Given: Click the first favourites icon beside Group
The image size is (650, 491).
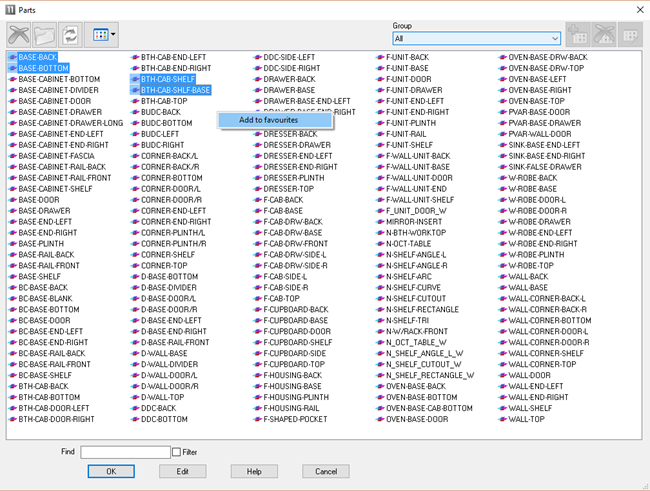Looking at the screenshot, I should tap(578, 34).
